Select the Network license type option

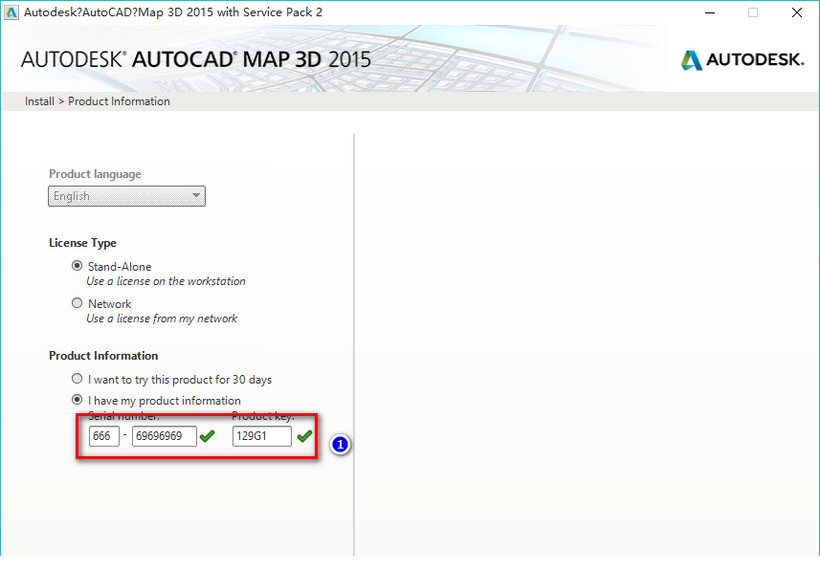(x=77, y=303)
